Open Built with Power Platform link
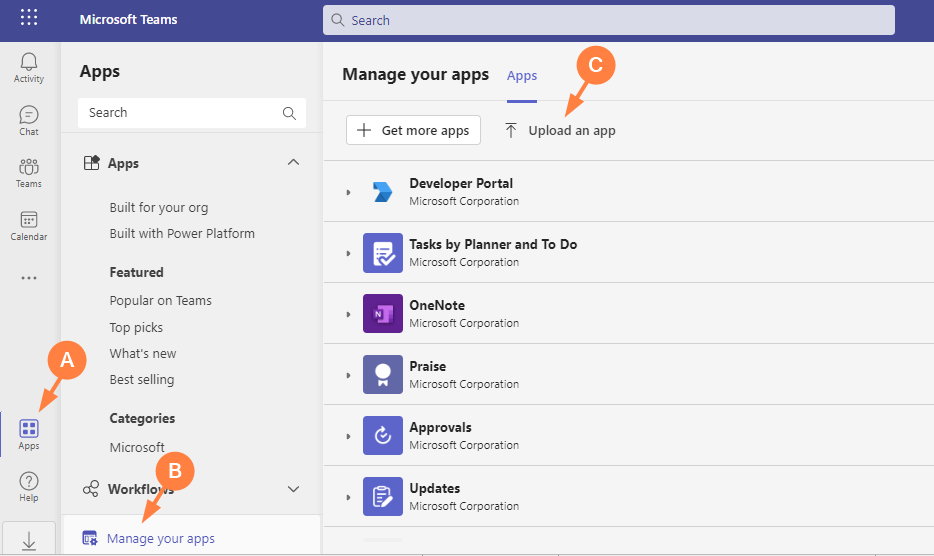934x556 pixels. 182,234
